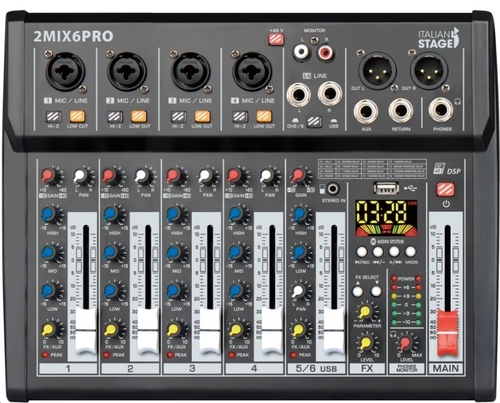Click channel 1 white fader cap
This screenshot has width=500, height=403.
point(86,331)
